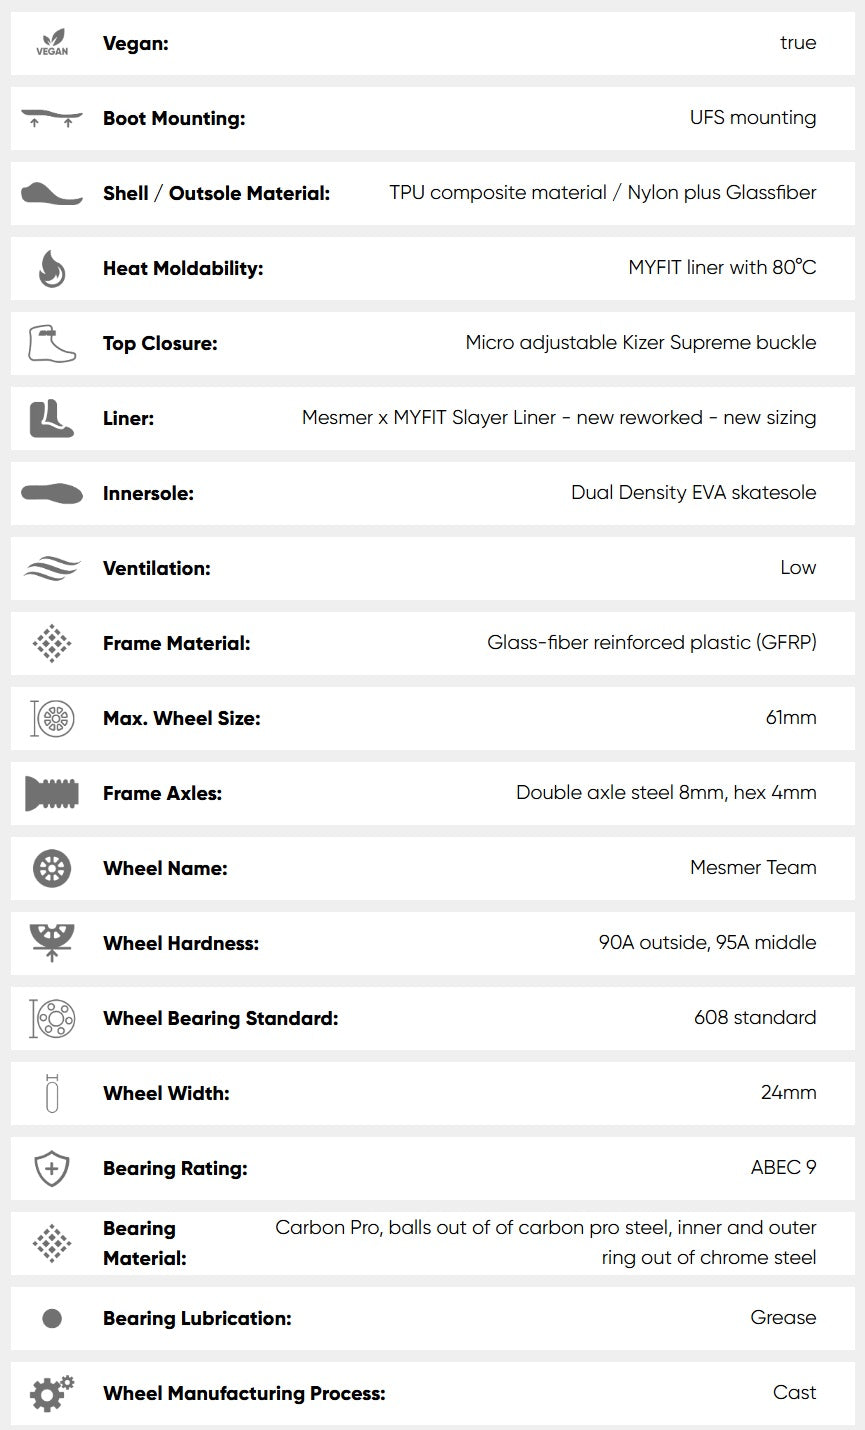The image size is (865, 1430).
Task: Click the Shell / Outsole Material label
Action: 216,193
